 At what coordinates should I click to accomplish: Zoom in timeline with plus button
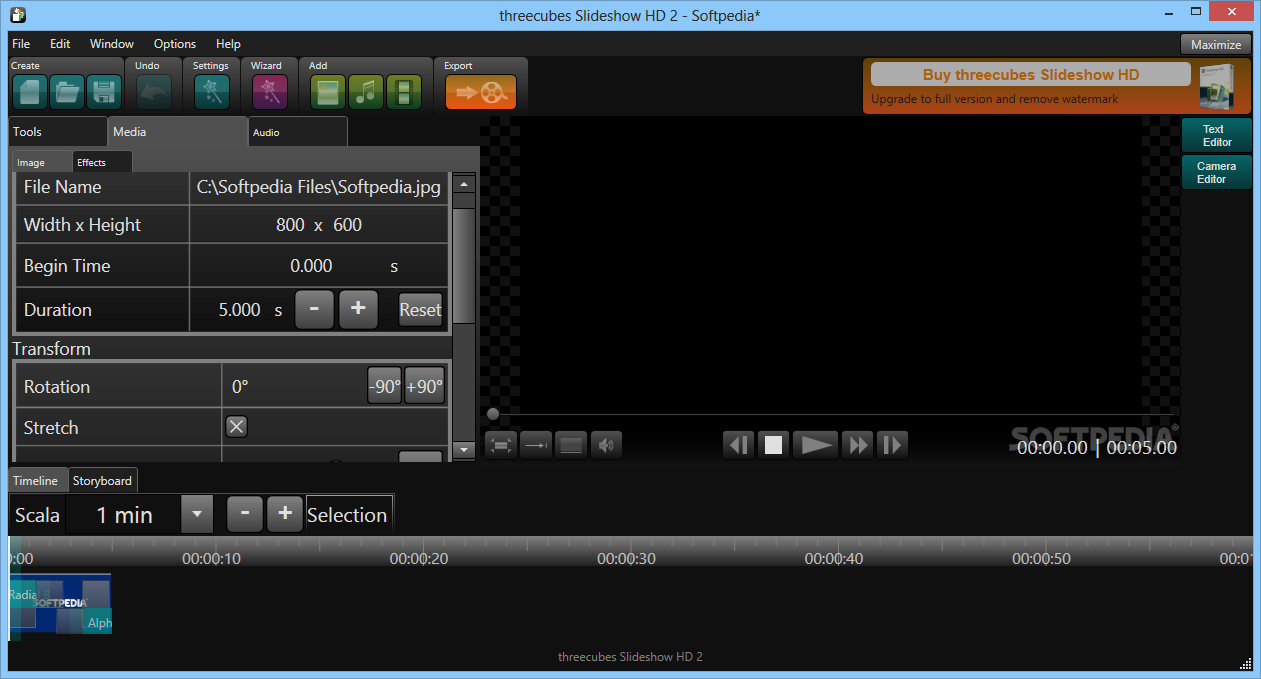point(285,514)
